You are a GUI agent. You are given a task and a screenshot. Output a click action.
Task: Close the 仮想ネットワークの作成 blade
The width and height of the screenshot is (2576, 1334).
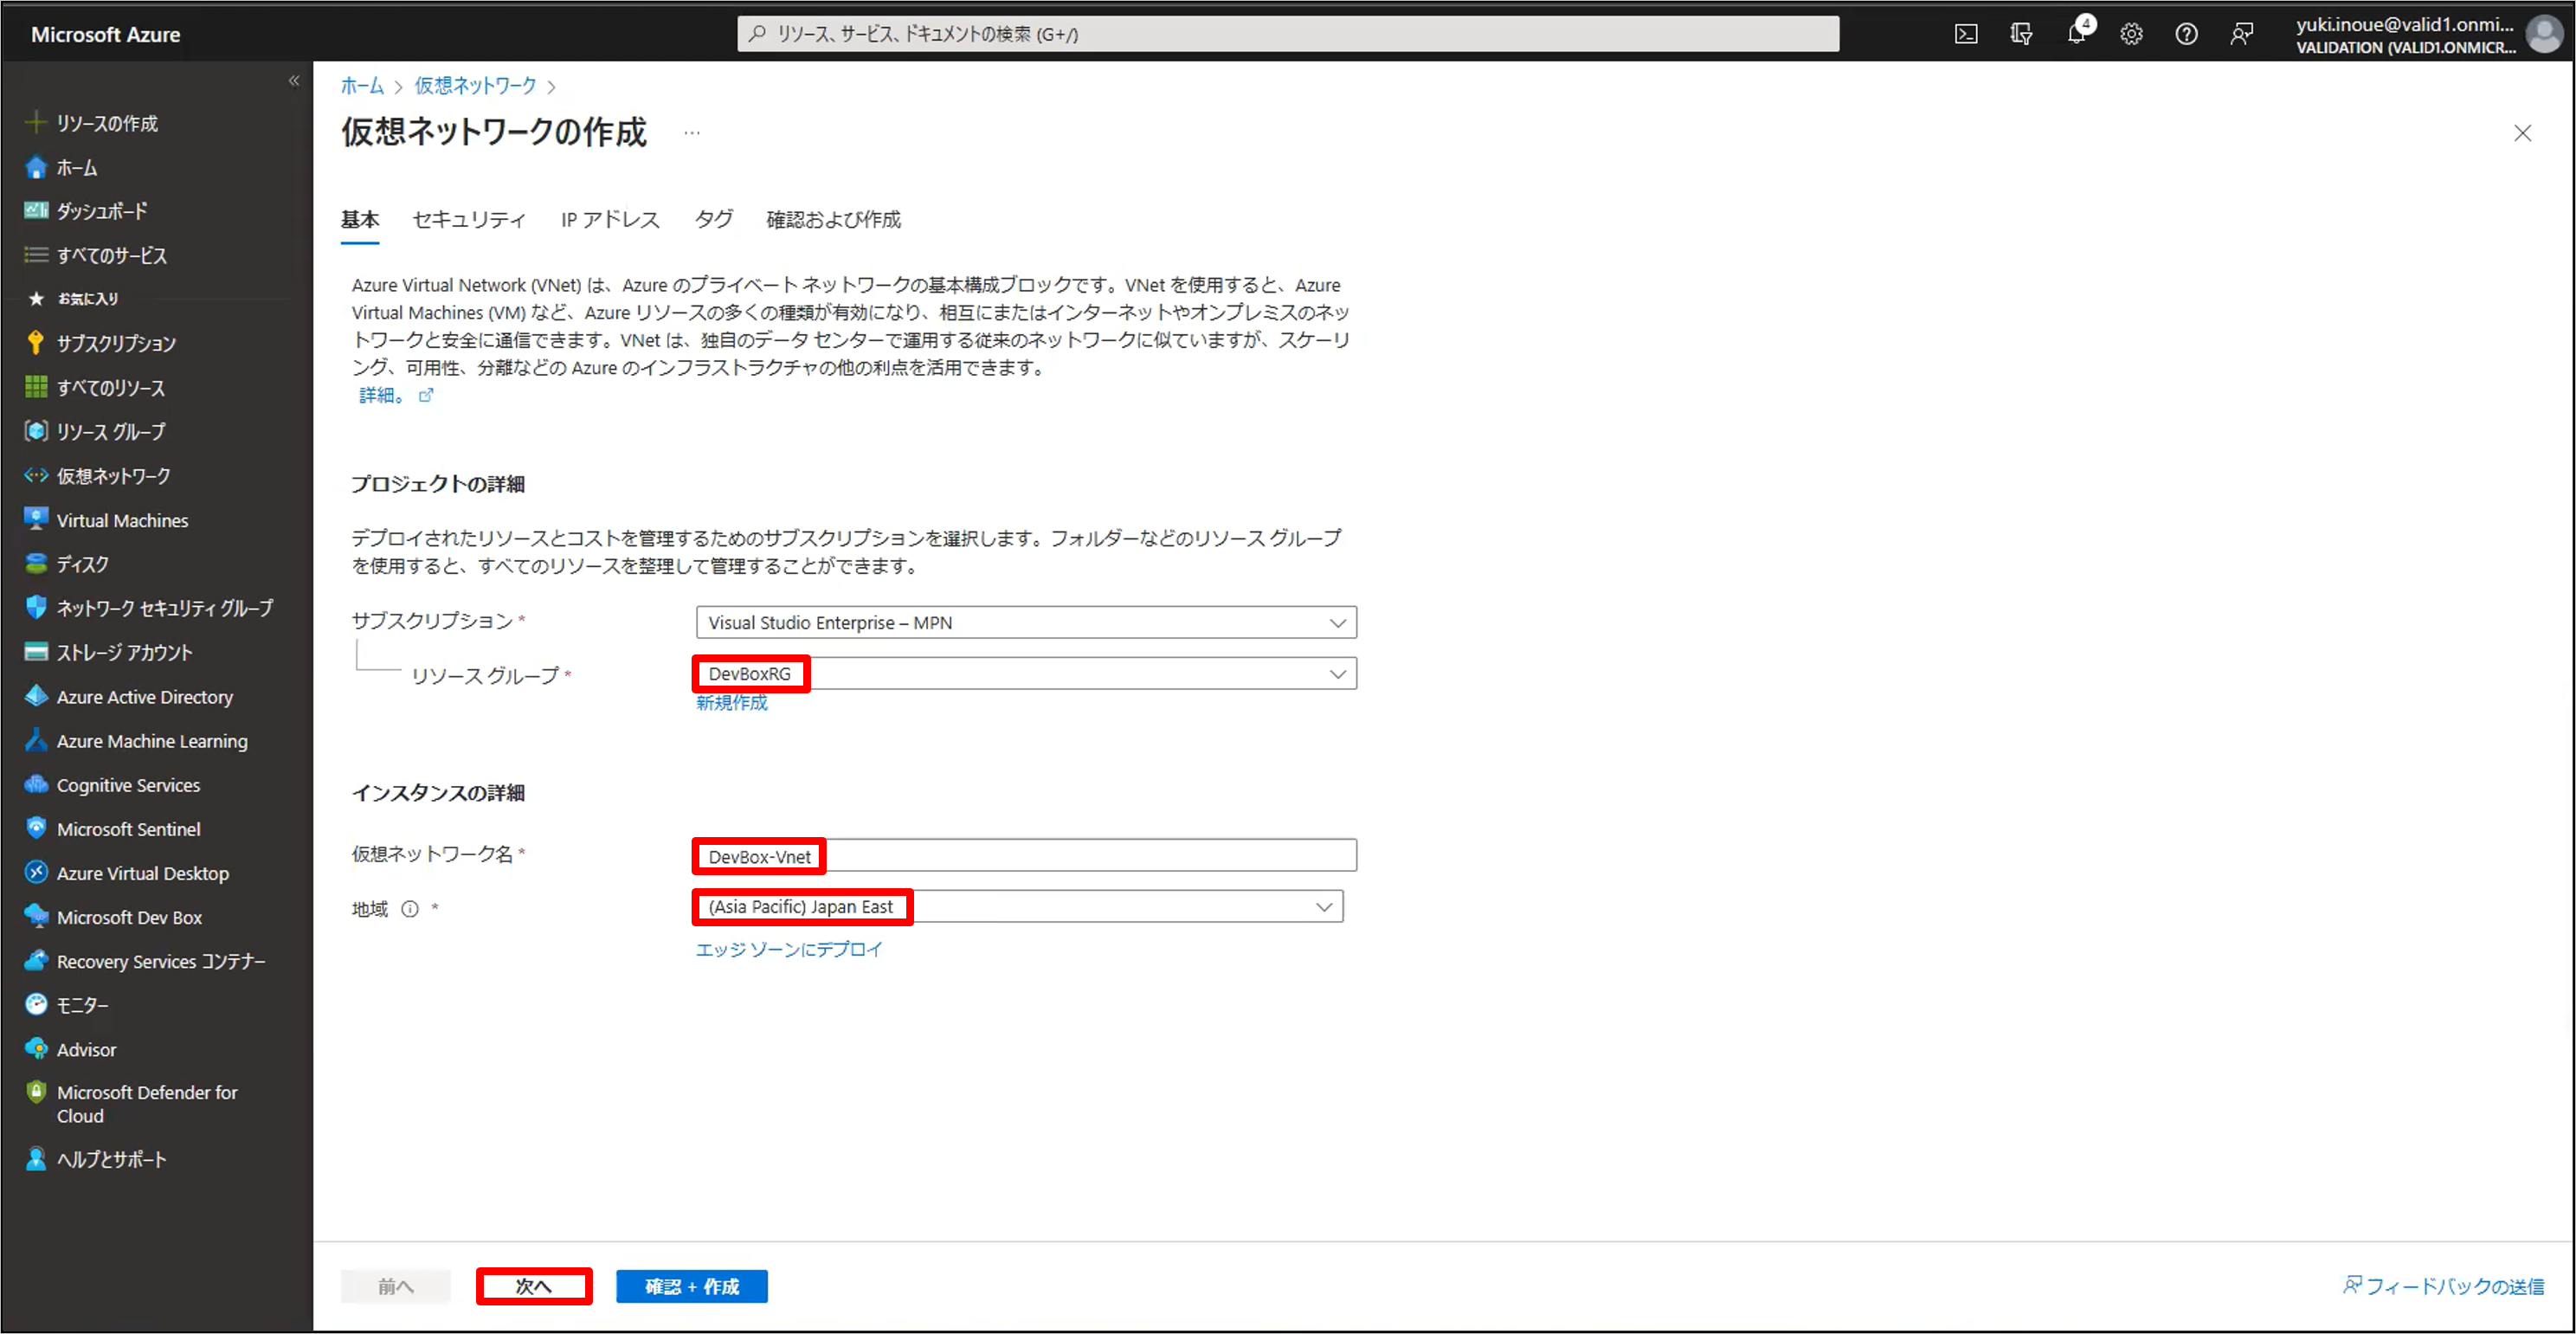[x=2522, y=133]
